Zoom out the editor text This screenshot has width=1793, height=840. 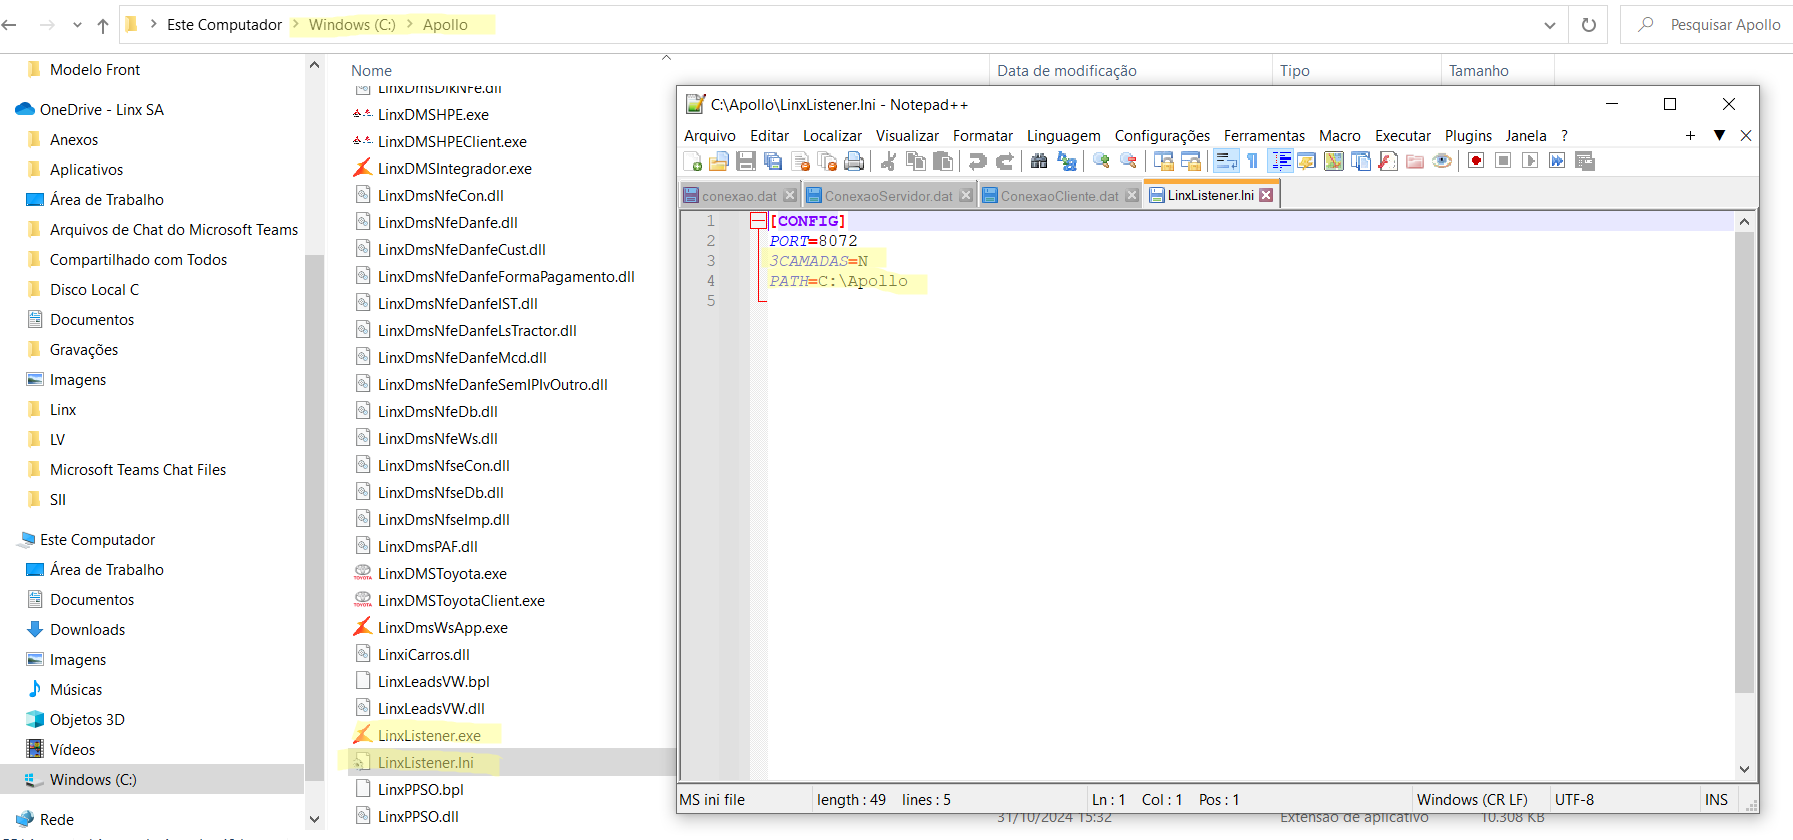pos(1128,161)
